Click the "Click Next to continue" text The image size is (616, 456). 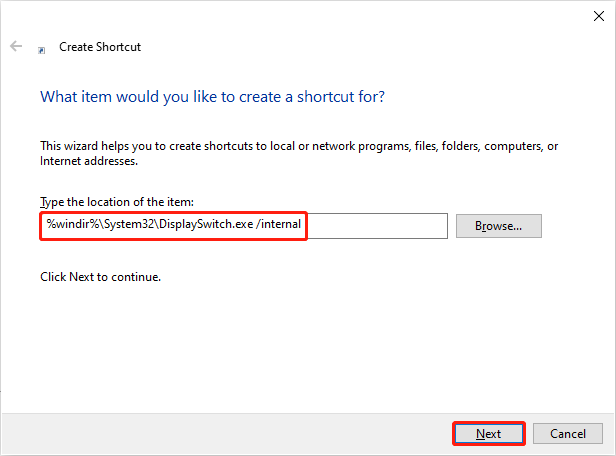100,276
